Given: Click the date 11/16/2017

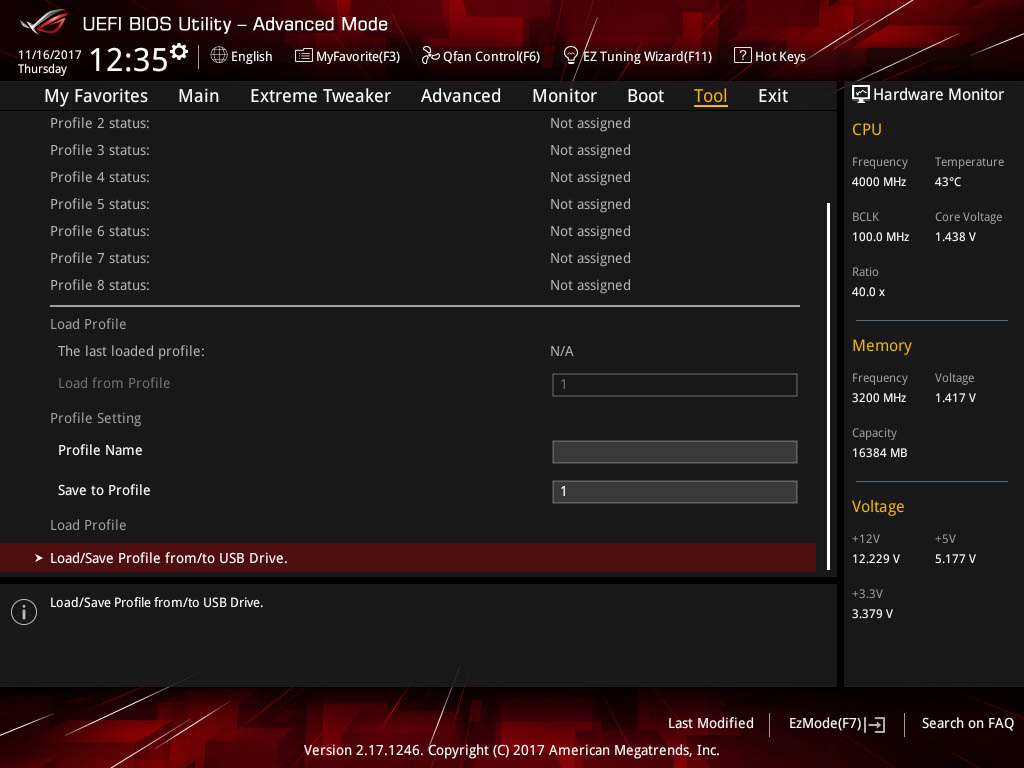Looking at the screenshot, I should point(50,55).
